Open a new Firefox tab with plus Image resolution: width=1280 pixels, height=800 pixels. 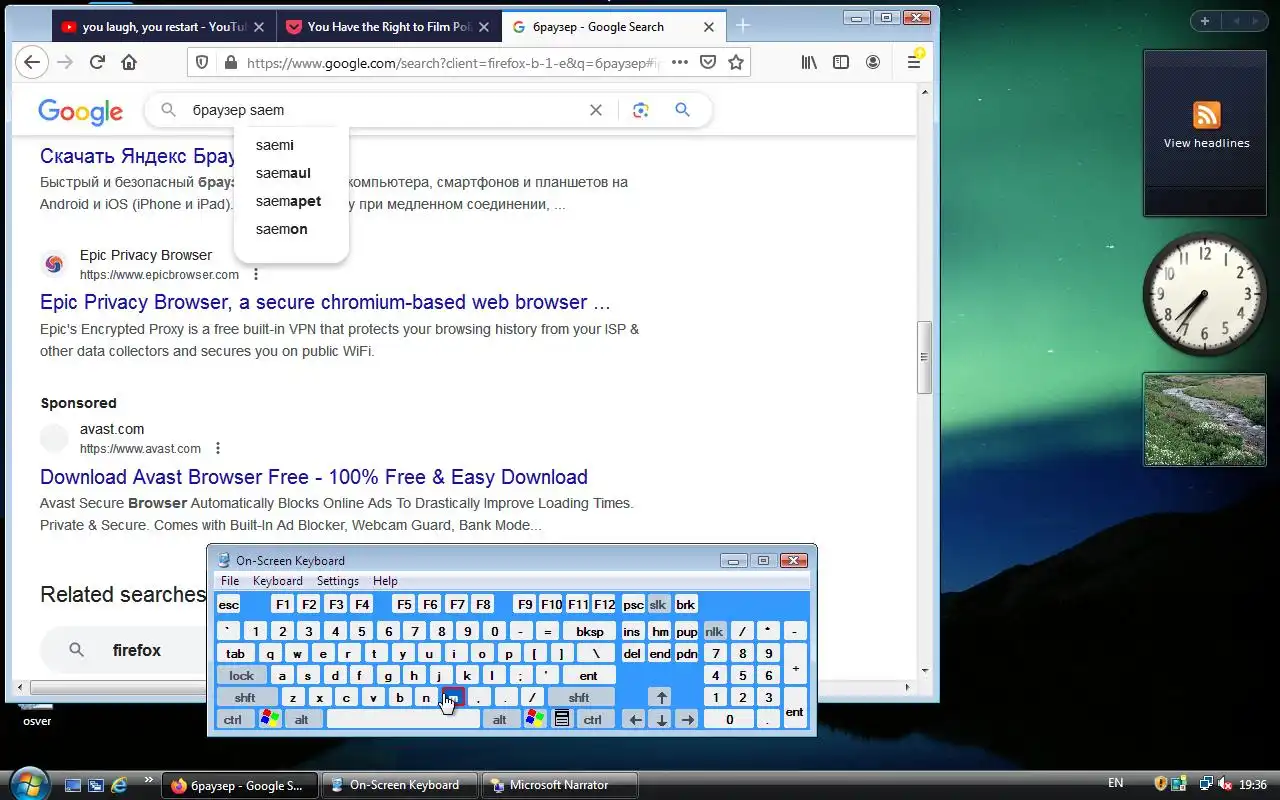743,26
